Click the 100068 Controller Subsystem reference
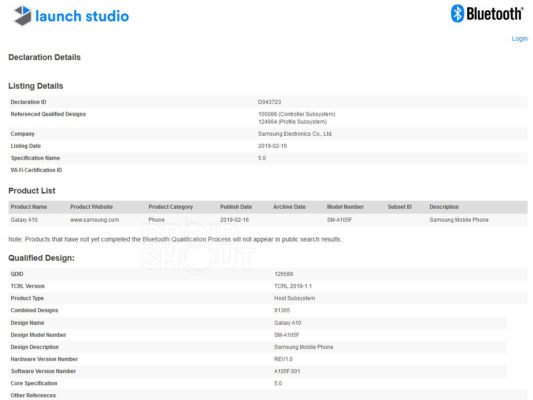The height and width of the screenshot is (400, 533). coord(297,114)
